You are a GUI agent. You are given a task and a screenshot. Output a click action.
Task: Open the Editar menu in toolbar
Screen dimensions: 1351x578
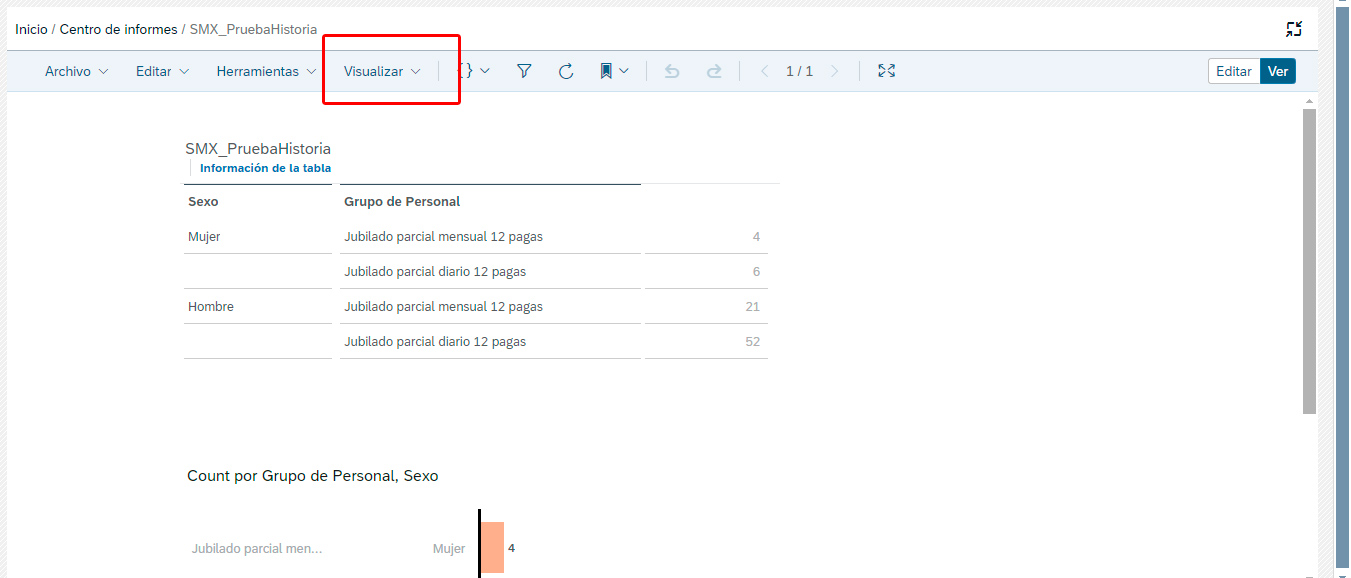click(162, 71)
